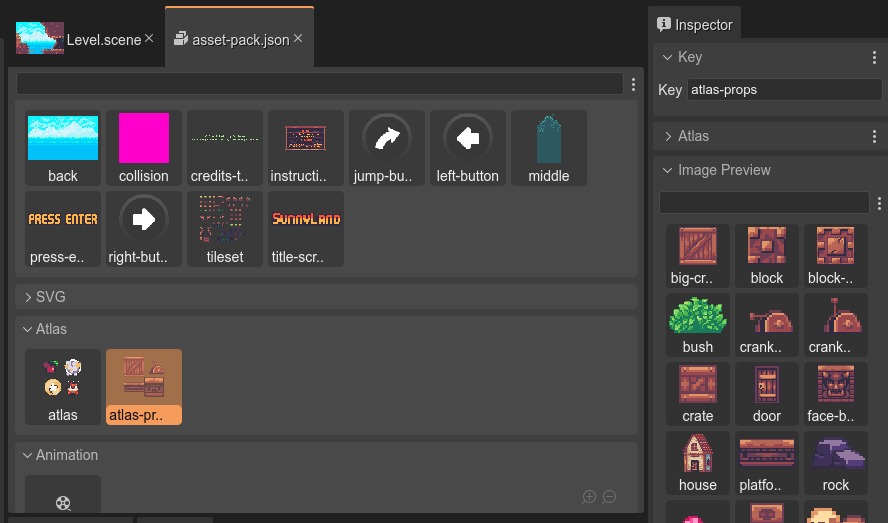Viewport: 888px width, 523px height.
Task: Select the magenta collision asset
Action: point(144,148)
